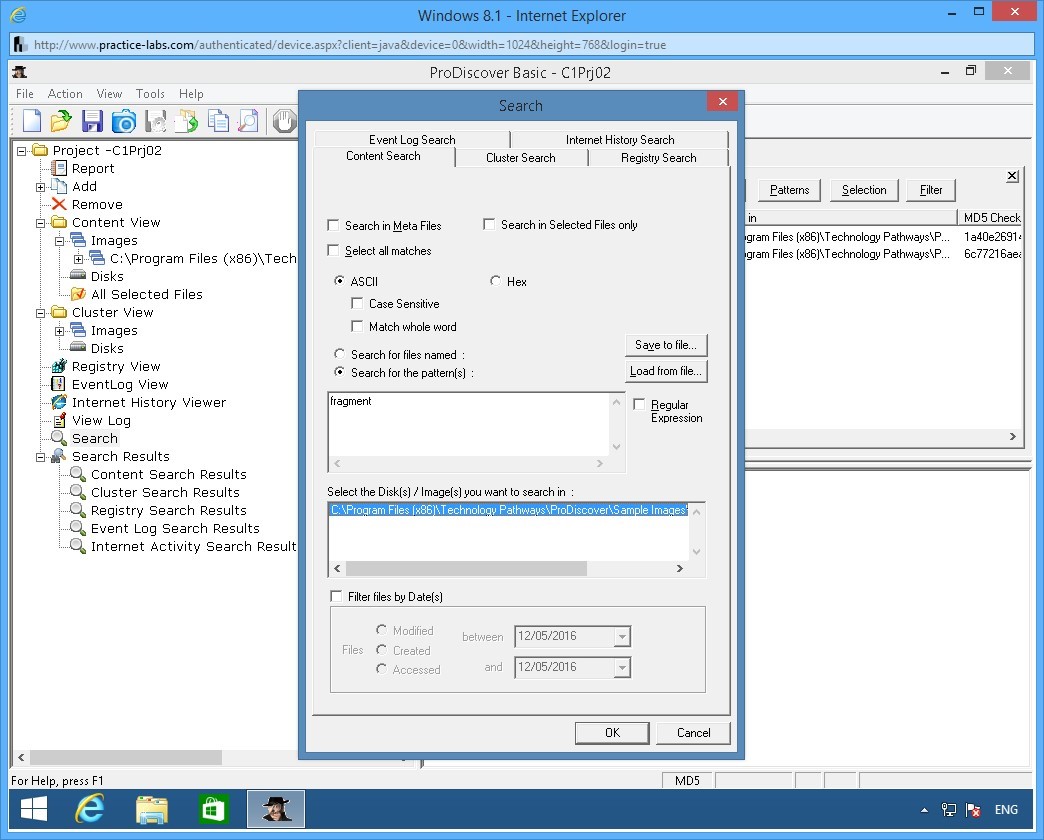
Task: Click the Load from file... button
Action: pos(666,371)
